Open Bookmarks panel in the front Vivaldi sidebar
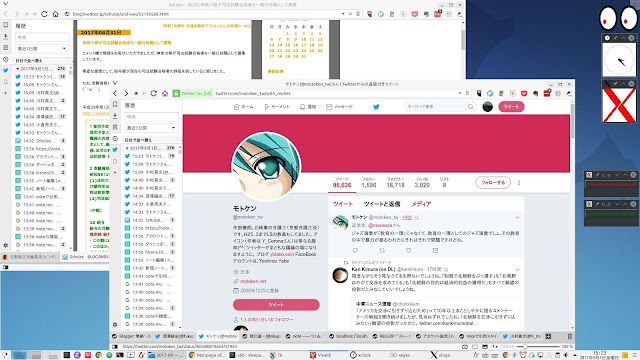640x360 pixels. pos(115,104)
